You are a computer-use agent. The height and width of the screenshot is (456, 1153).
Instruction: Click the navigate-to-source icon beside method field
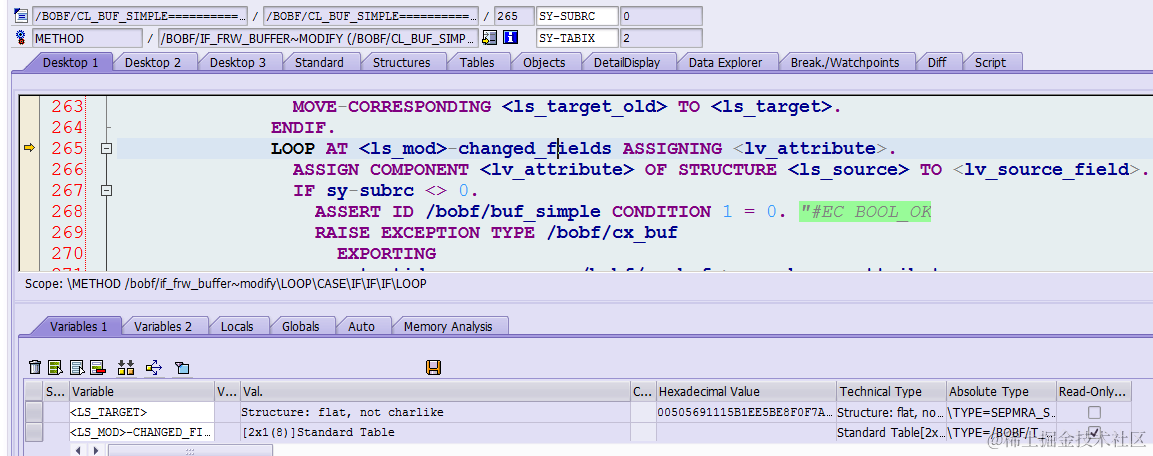pyautogui.click(x=490, y=38)
